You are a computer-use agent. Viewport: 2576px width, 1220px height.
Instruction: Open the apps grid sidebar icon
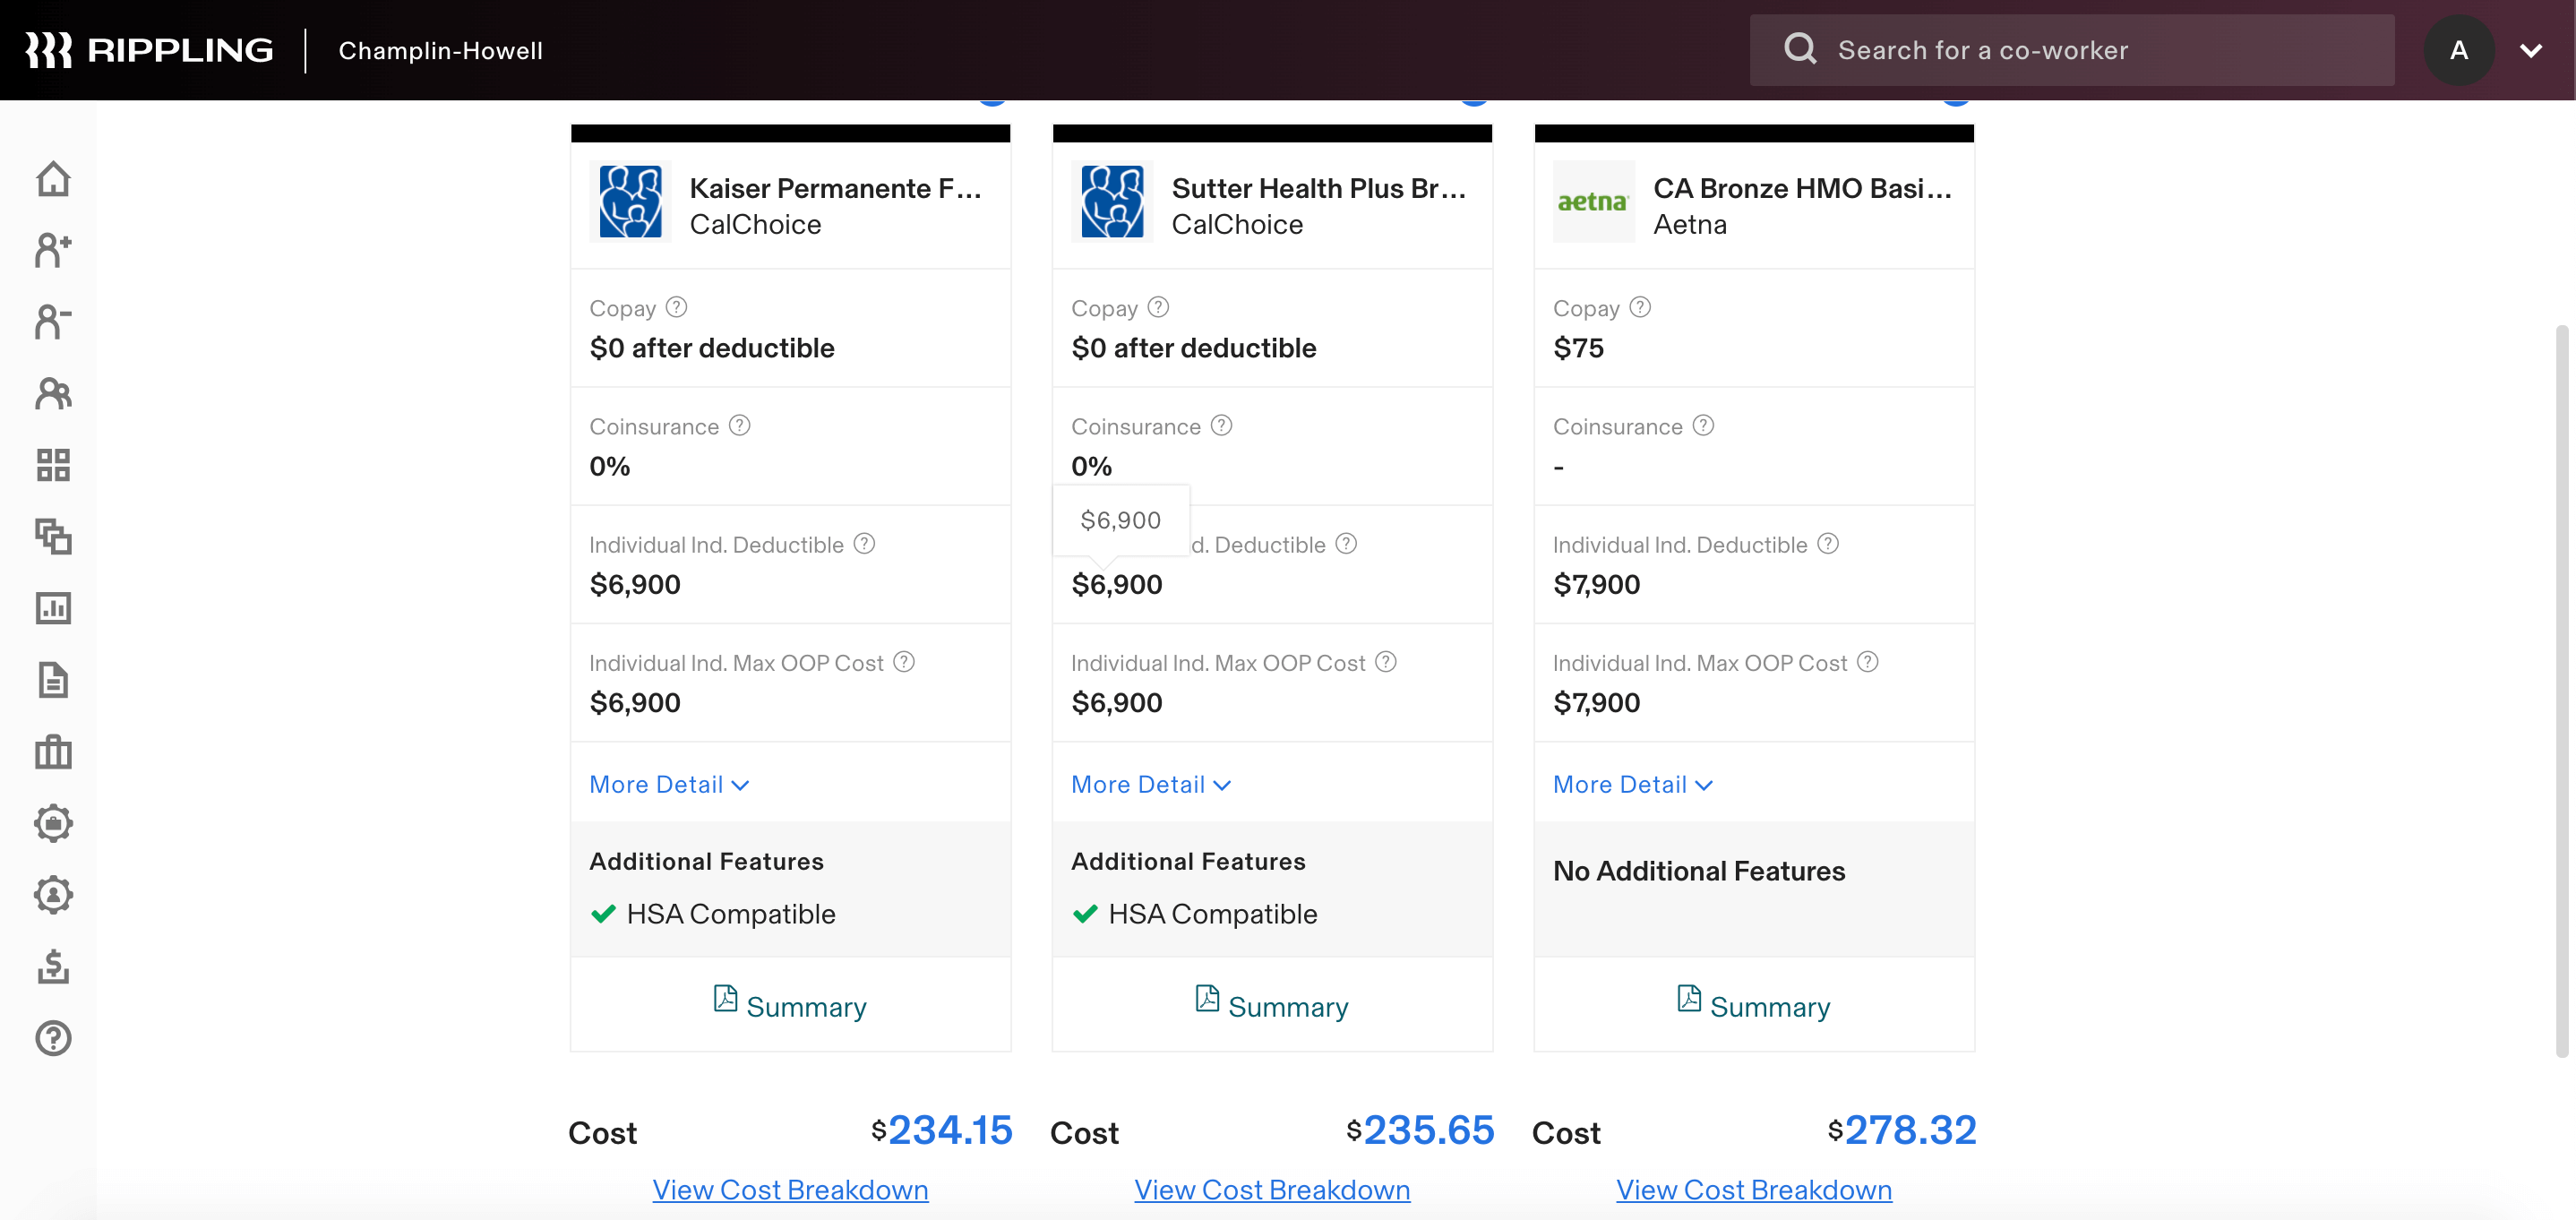tap(53, 465)
